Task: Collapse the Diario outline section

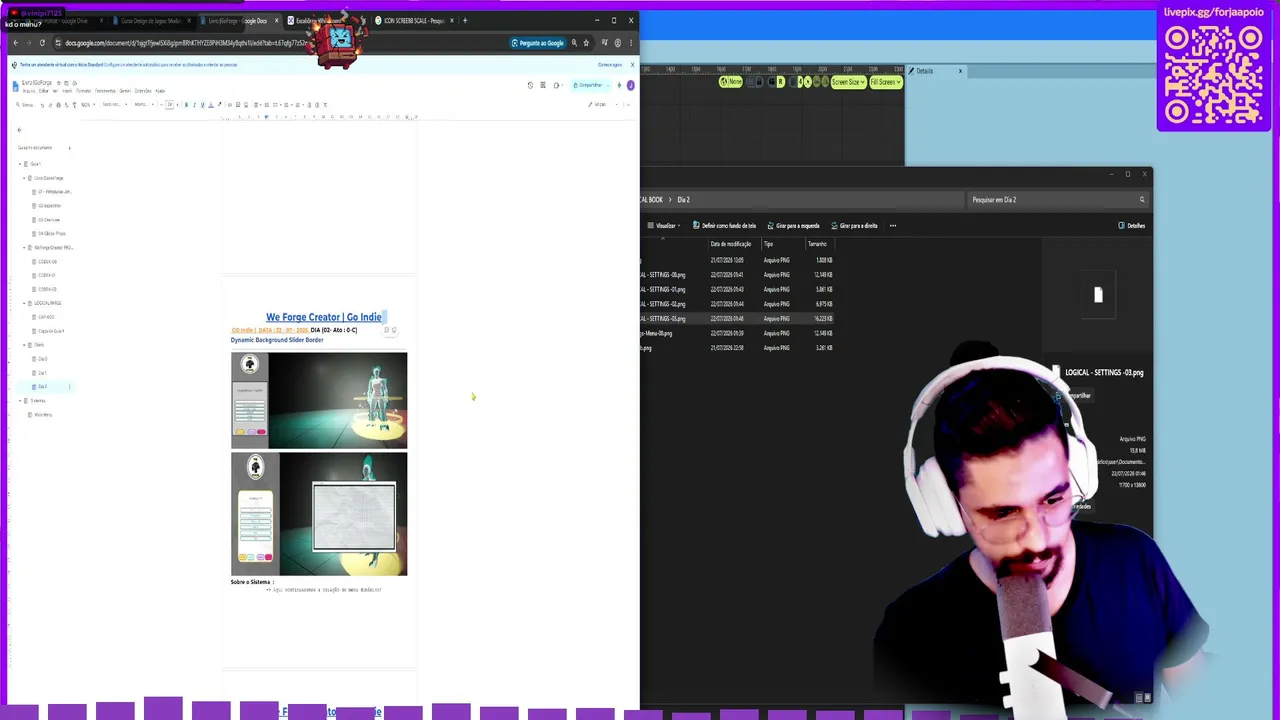Action: [24, 345]
